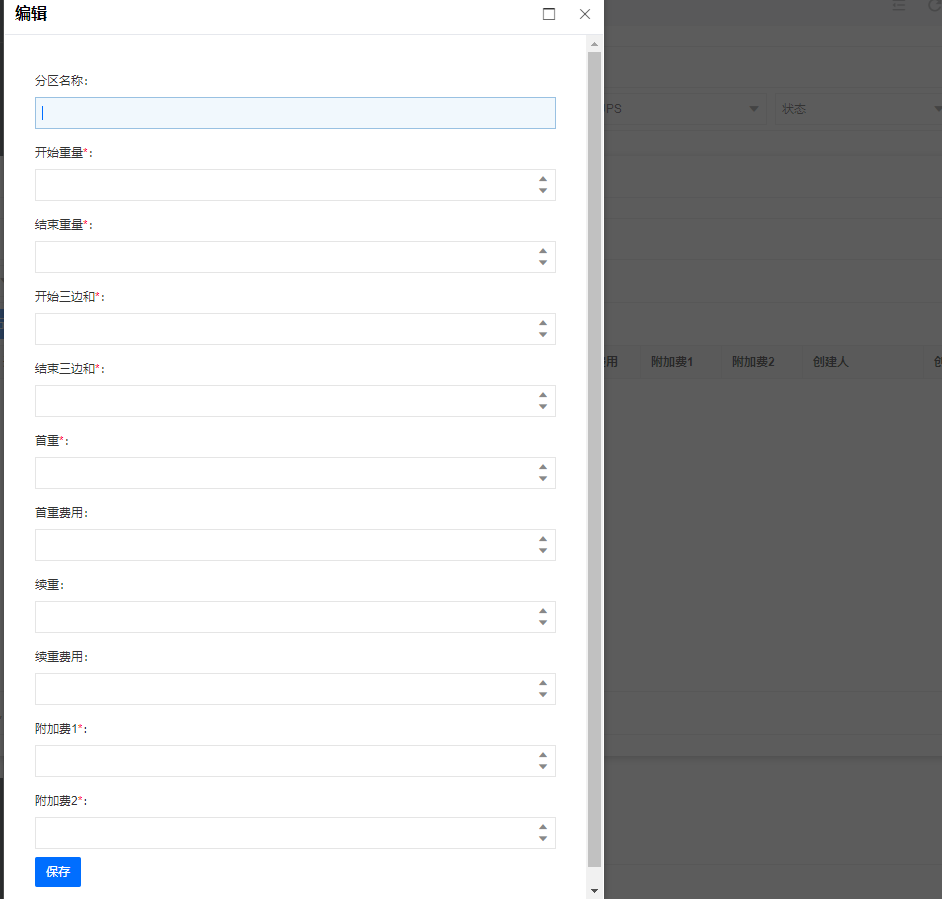Screen dimensions: 942x899
Task: Decrease 结束重量 with down arrow
Action: (x=543, y=263)
